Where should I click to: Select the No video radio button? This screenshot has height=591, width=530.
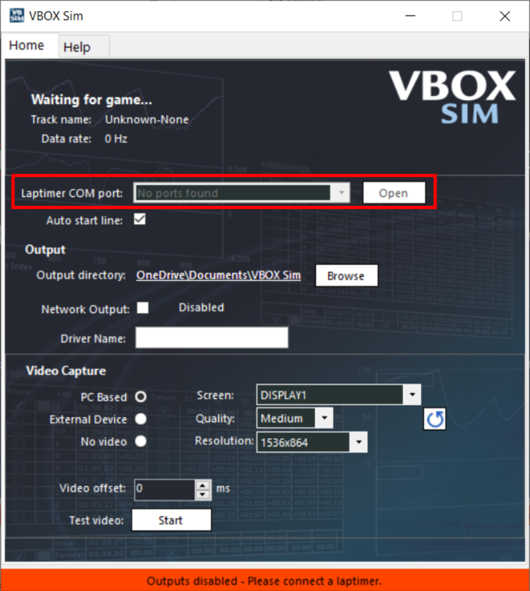point(141,441)
